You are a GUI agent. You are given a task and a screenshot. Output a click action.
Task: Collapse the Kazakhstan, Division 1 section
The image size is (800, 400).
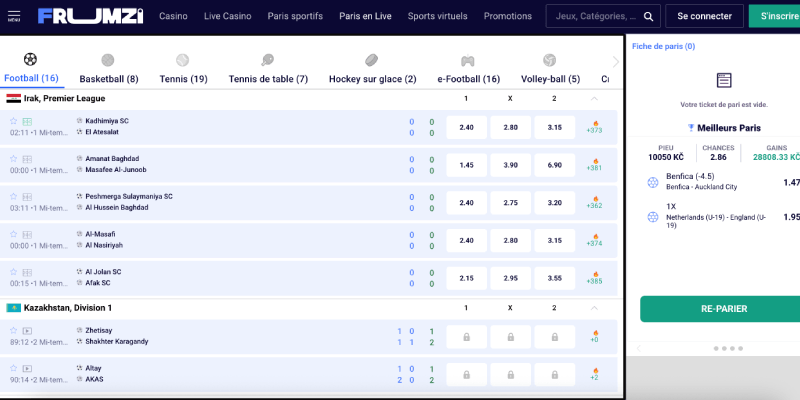click(x=594, y=308)
